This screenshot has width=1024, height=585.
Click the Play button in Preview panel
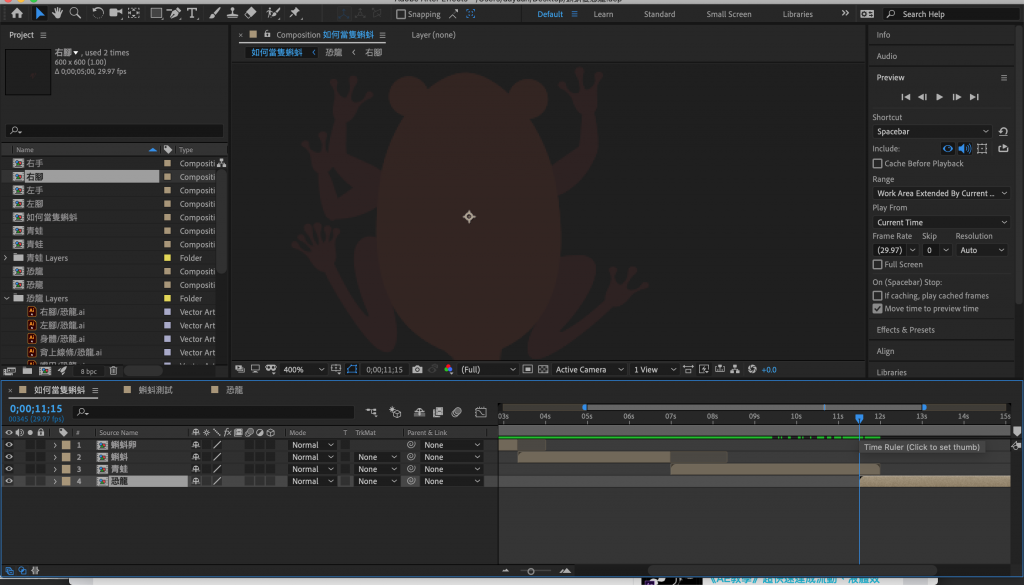[939, 97]
